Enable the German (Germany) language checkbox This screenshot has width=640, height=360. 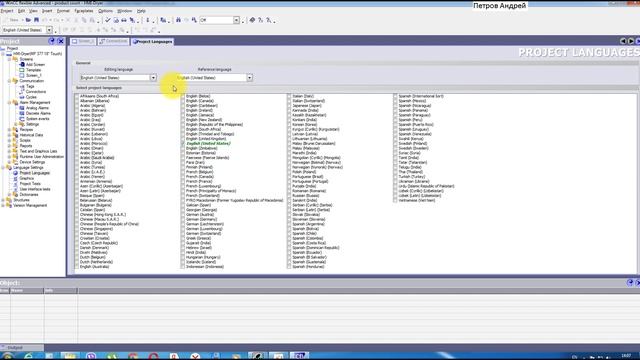(x=183, y=219)
